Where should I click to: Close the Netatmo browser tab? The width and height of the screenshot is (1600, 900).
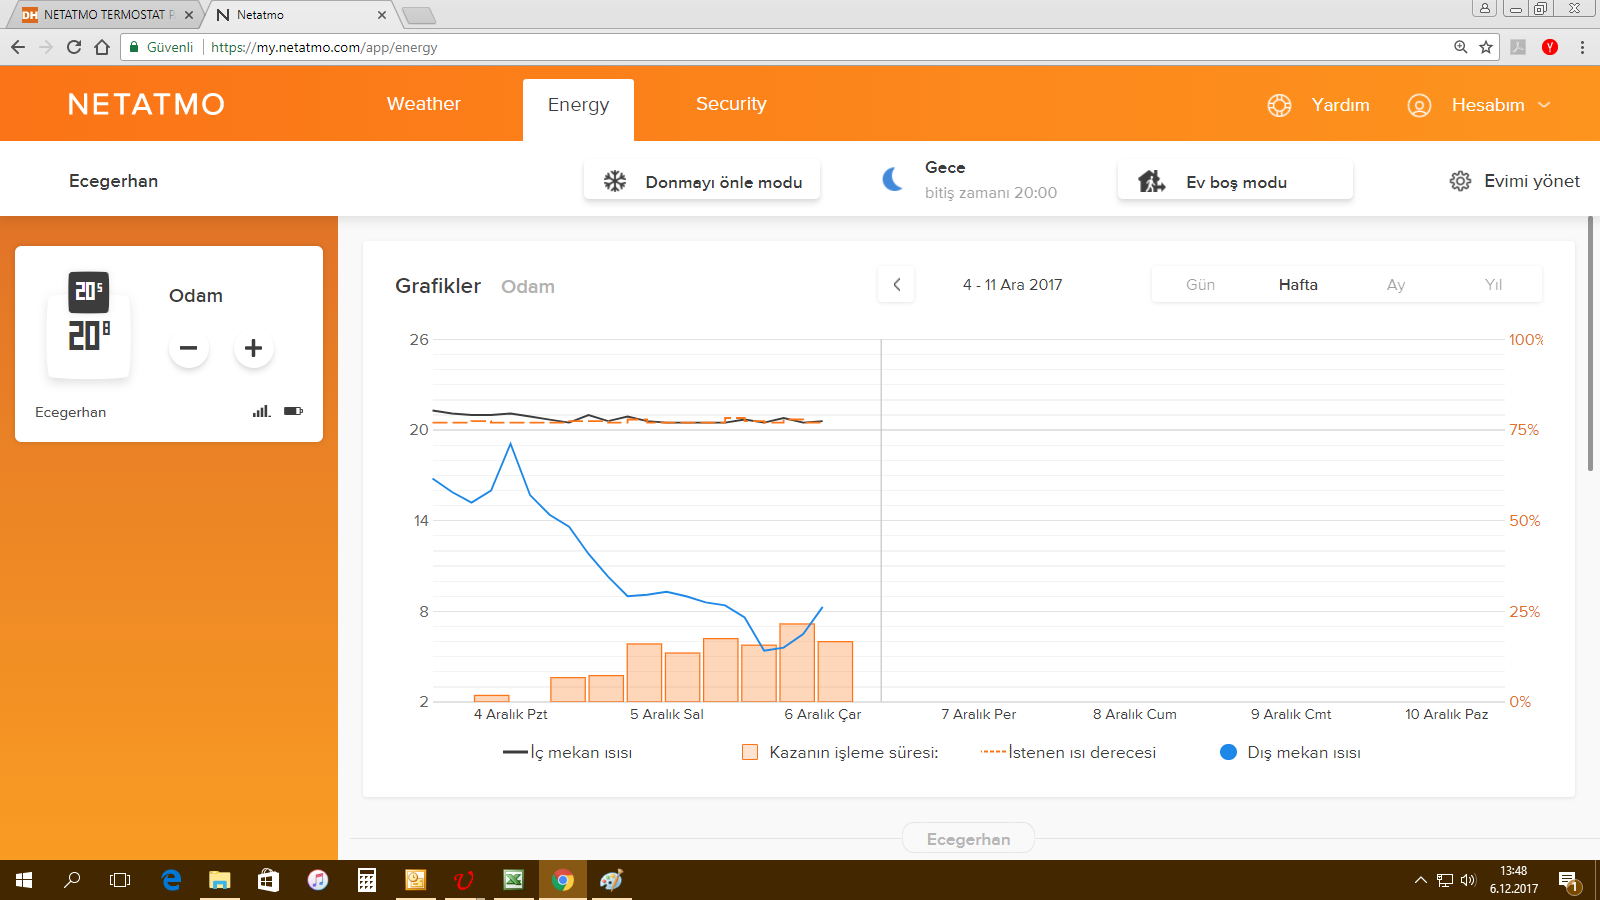(382, 15)
